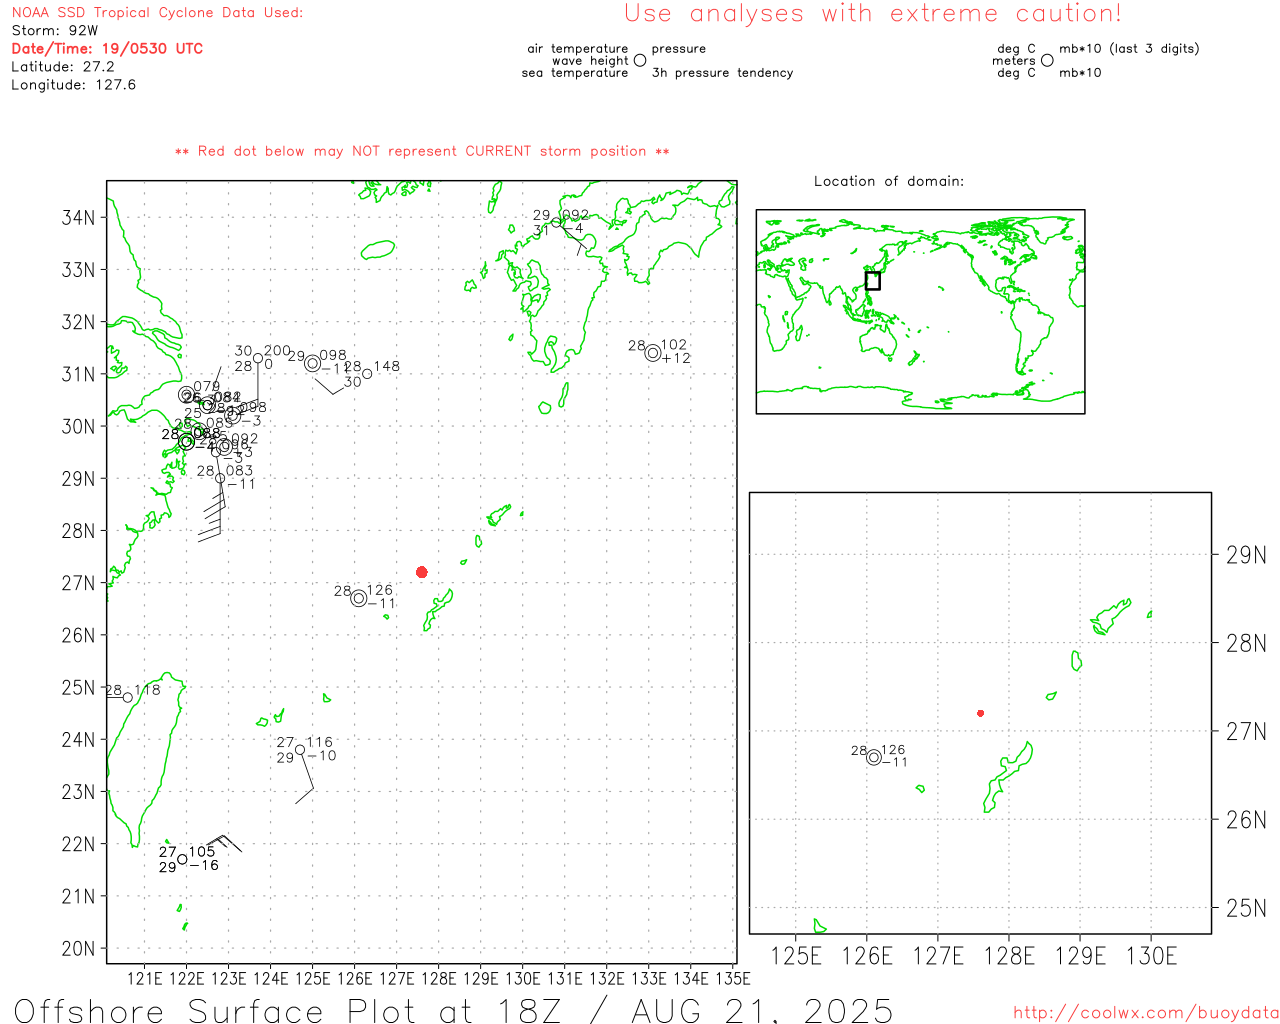Click the station circle with pressure 118 near Taiwan
The image size is (1280, 1024).
[128, 698]
